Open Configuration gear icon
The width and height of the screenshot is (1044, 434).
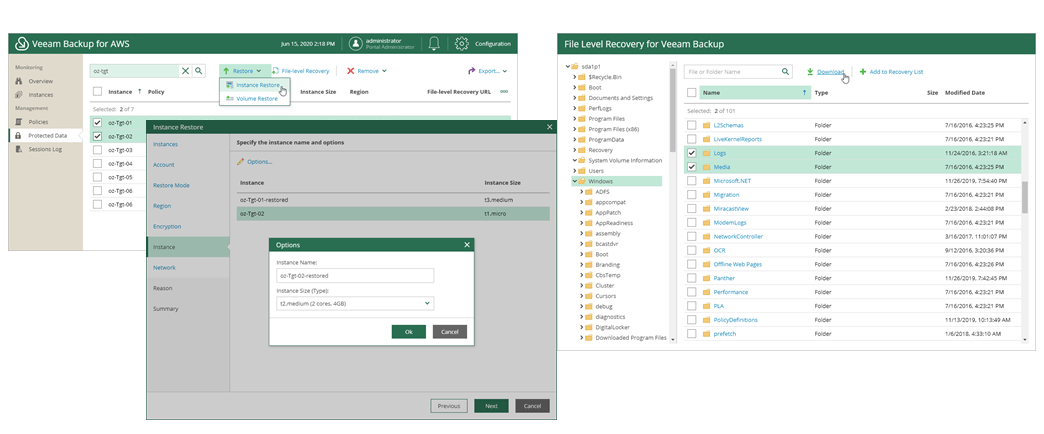point(461,44)
